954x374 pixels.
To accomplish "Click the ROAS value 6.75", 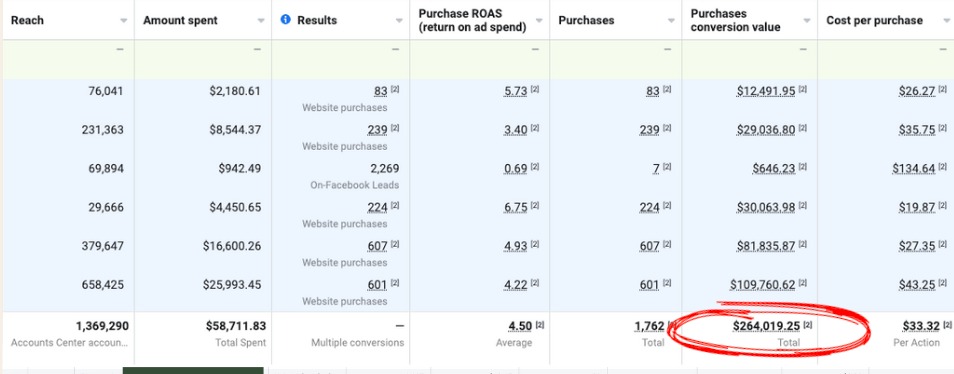I will [x=516, y=207].
